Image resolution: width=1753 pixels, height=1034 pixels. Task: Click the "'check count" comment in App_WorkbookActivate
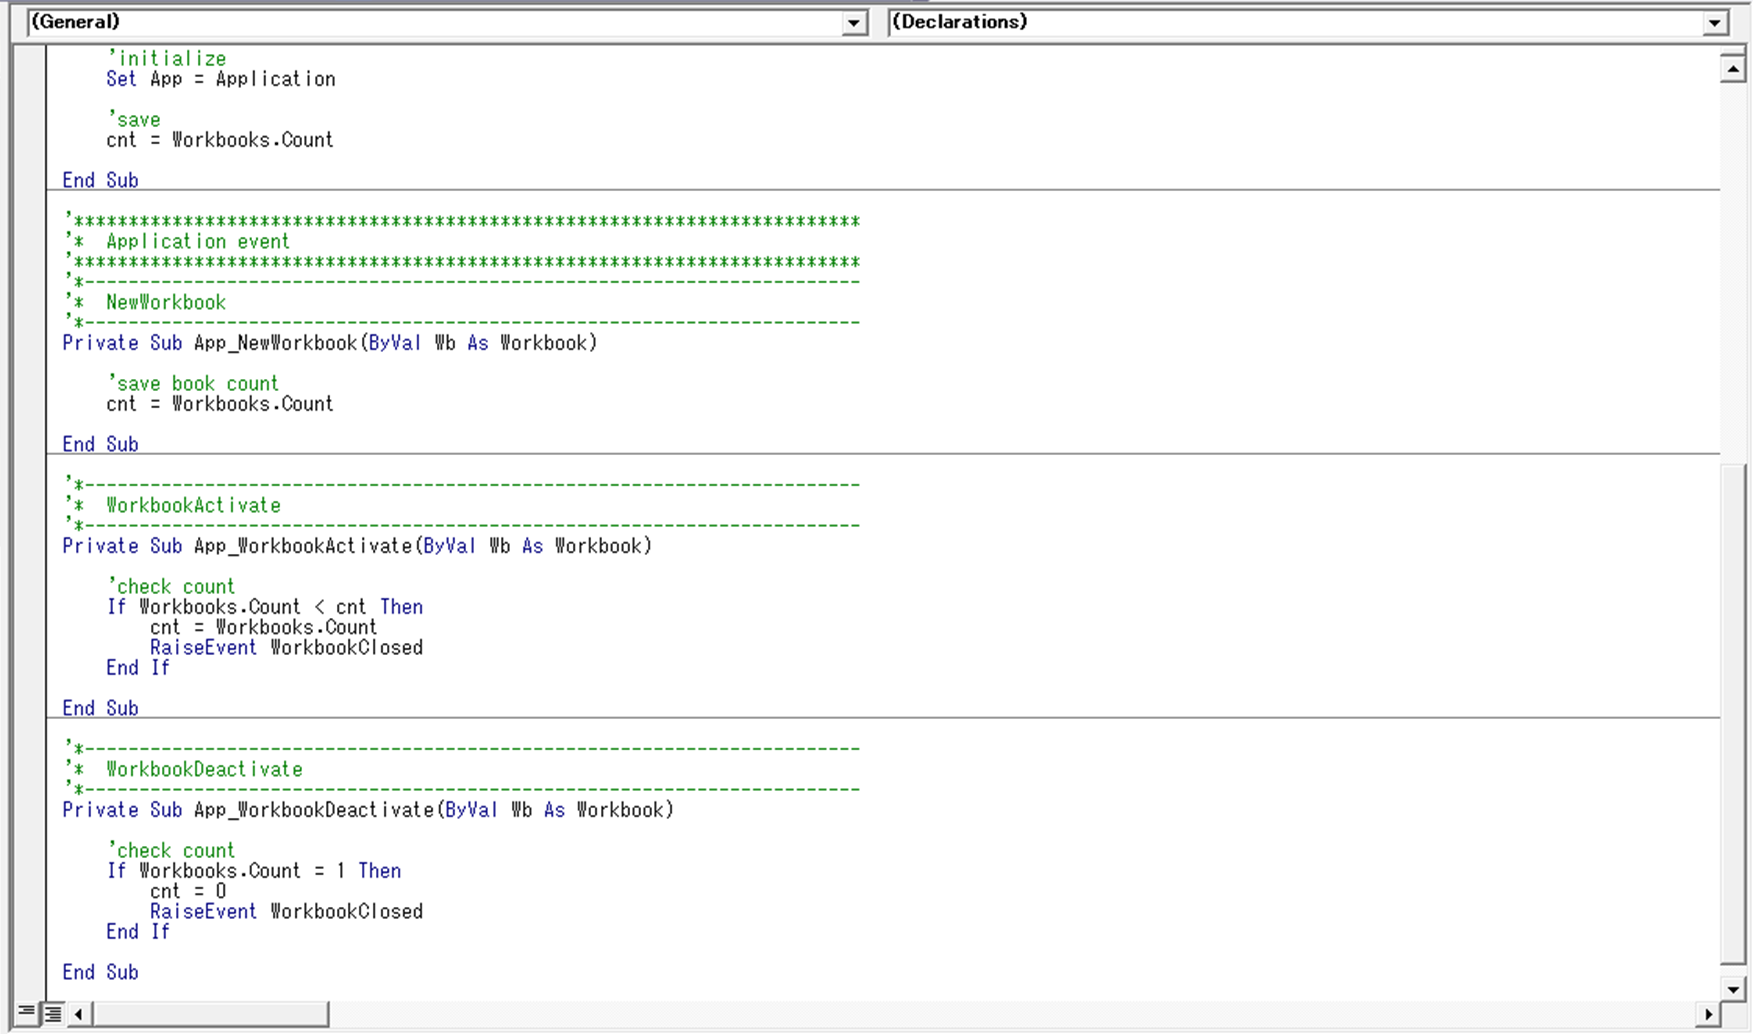pyautogui.click(x=171, y=587)
